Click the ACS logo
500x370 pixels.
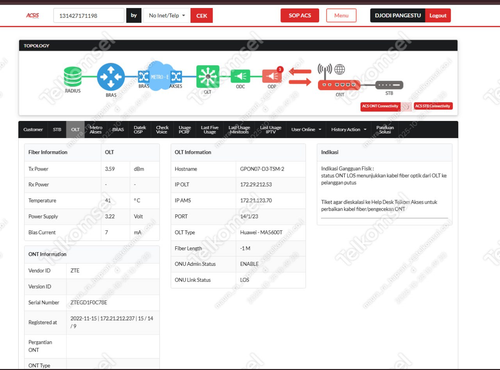click(33, 15)
